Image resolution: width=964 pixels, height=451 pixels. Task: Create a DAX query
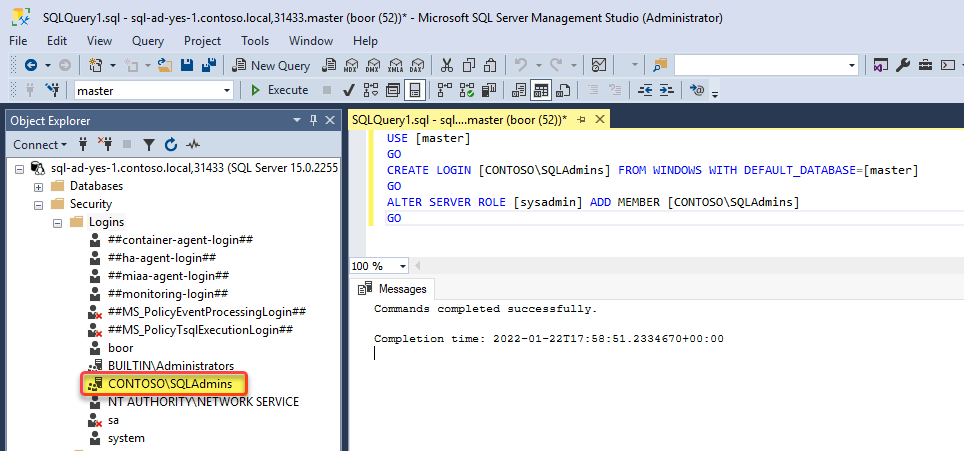click(x=417, y=65)
